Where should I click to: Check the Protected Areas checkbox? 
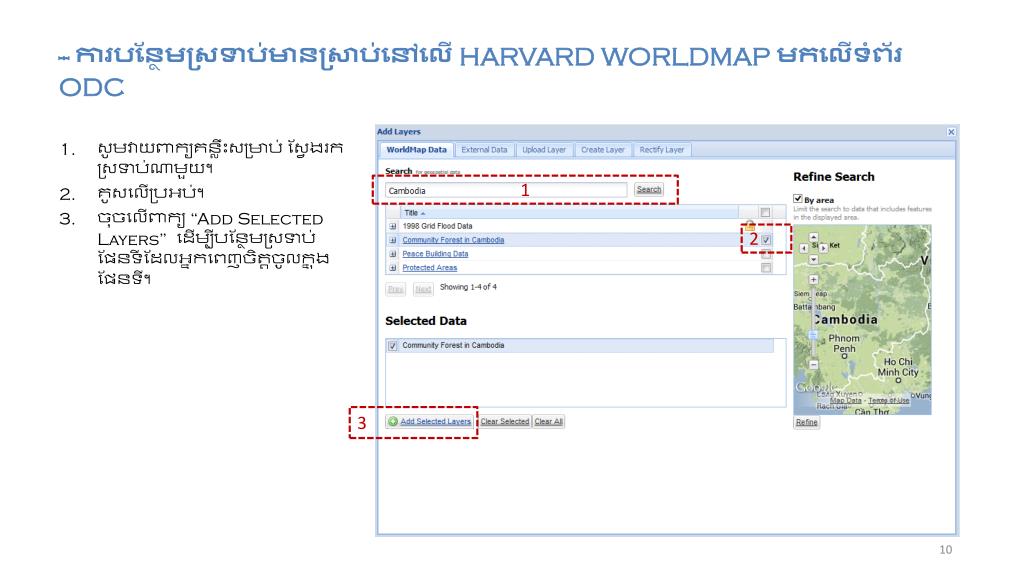pyautogui.click(x=766, y=268)
